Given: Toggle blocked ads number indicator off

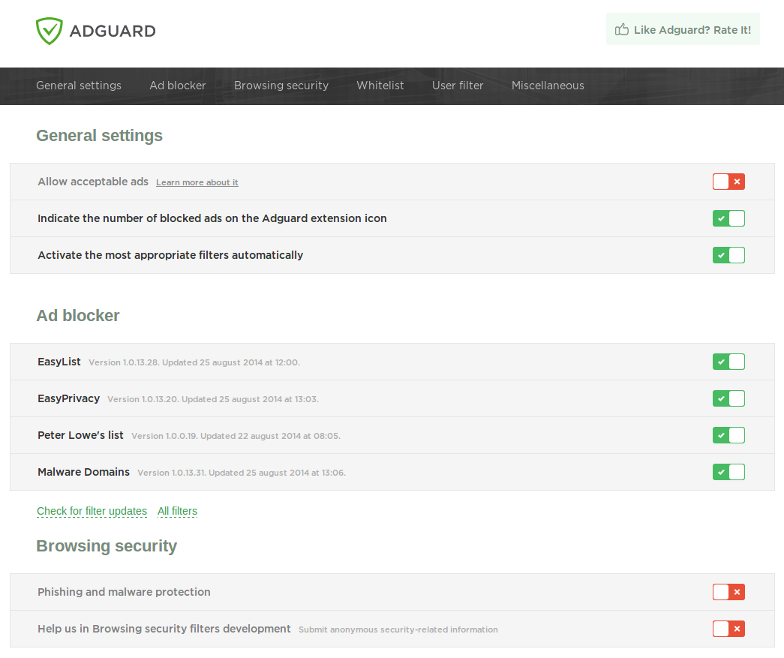Looking at the screenshot, I should click(x=728, y=218).
